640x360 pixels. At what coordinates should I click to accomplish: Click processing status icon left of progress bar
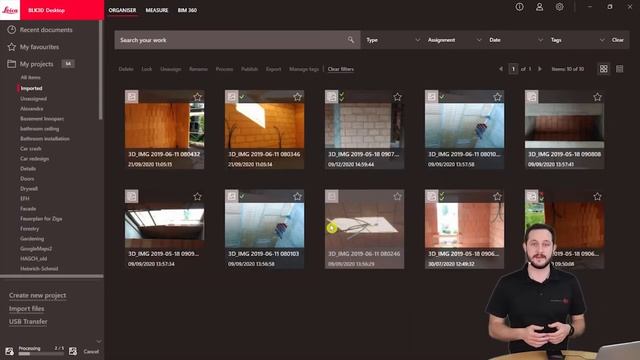click(x=9, y=351)
